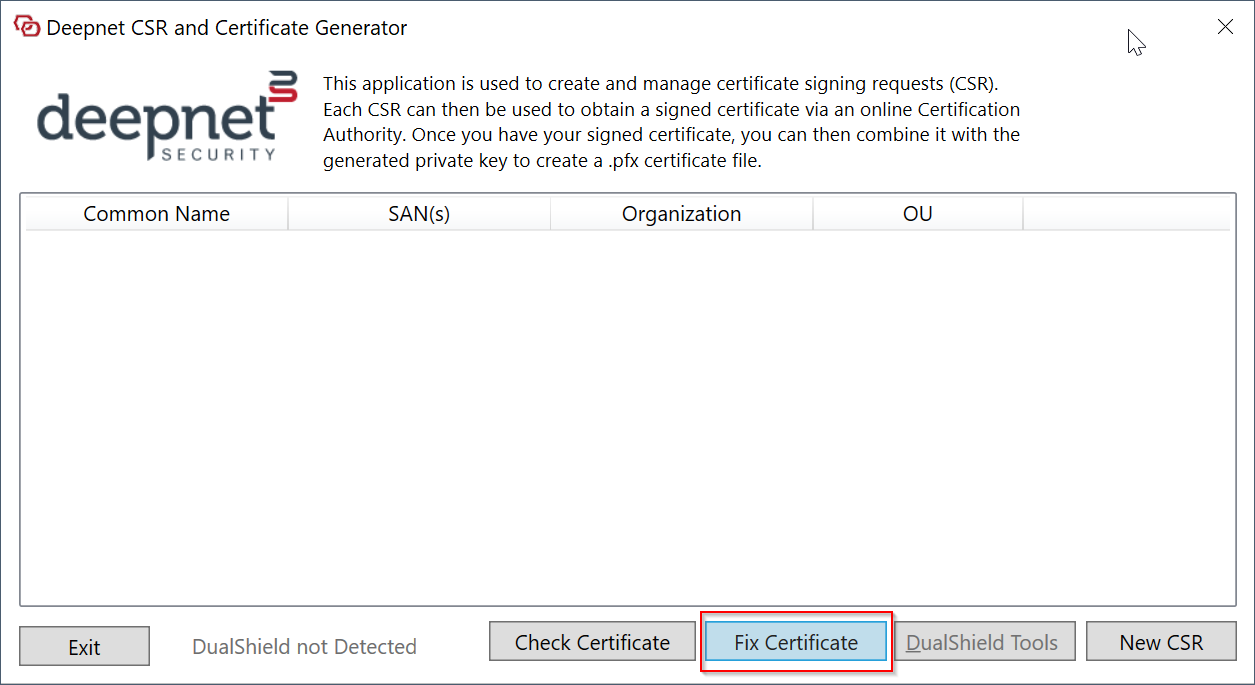Click the highlighted Fix Certificate button

coord(796,642)
